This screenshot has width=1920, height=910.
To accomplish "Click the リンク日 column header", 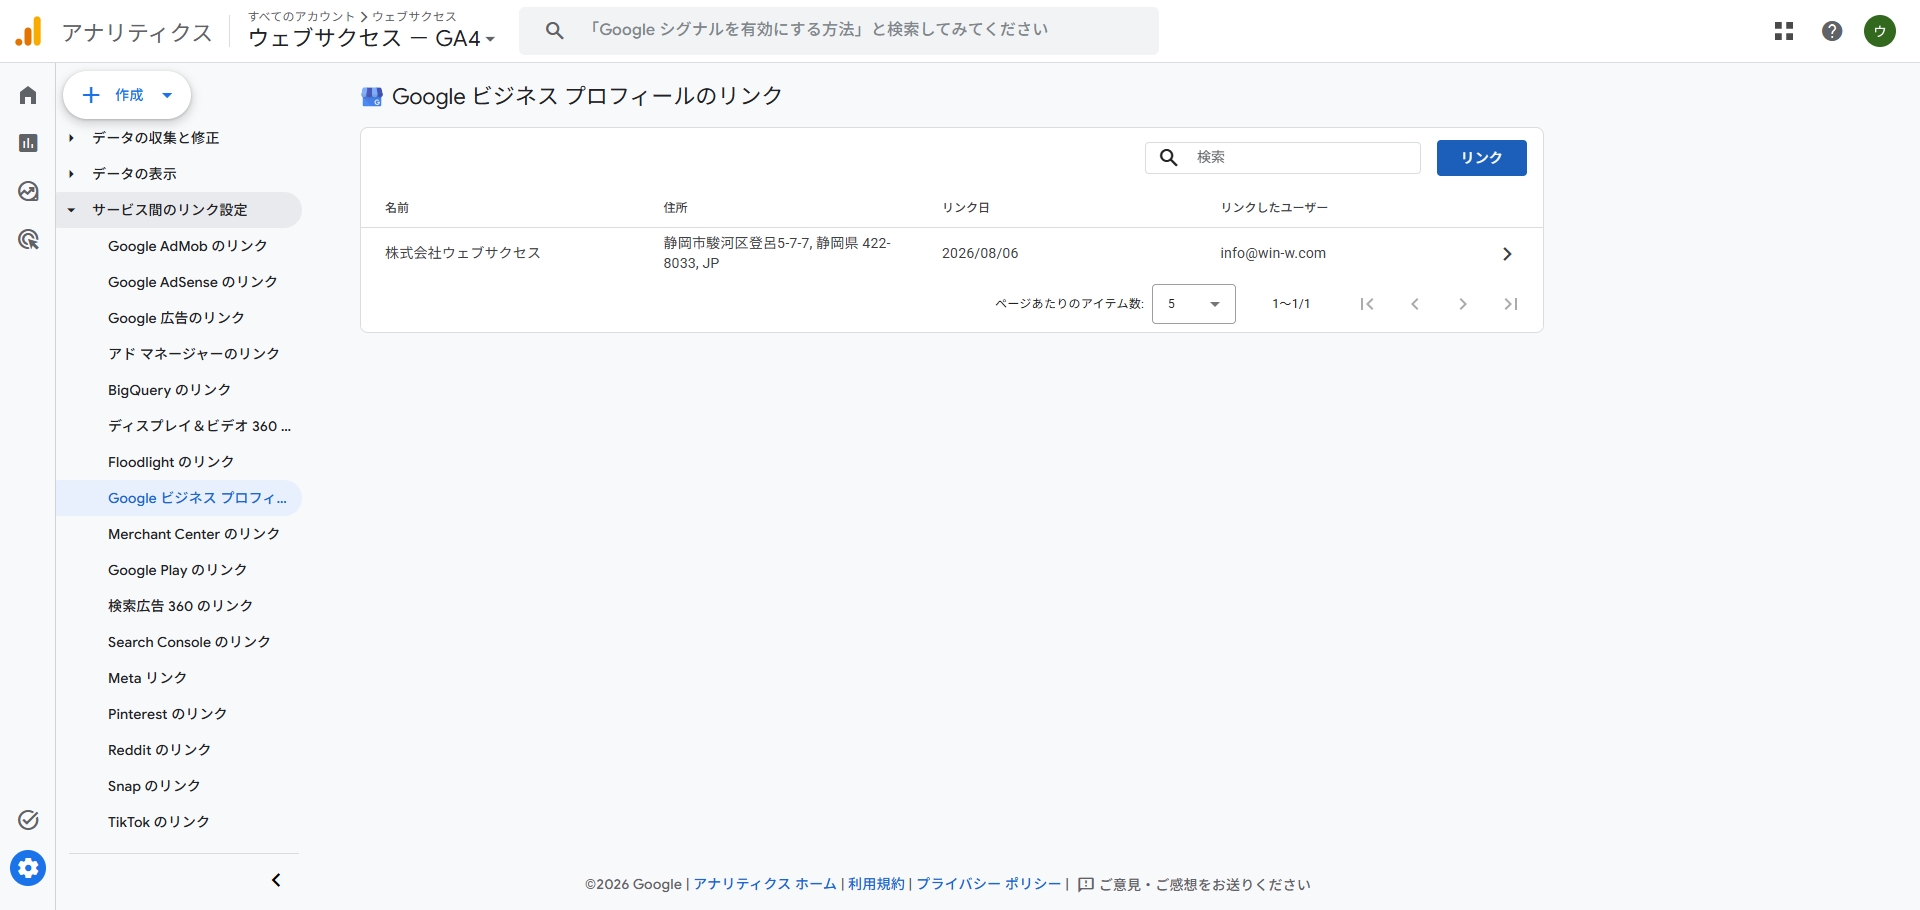I will (966, 208).
